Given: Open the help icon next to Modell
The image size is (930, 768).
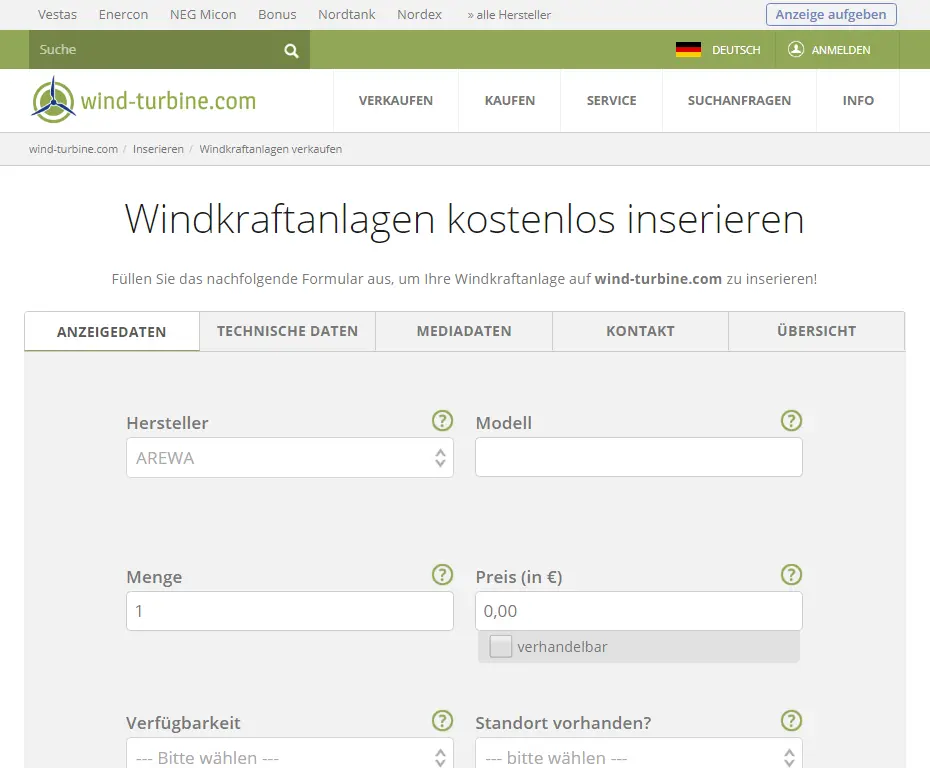Looking at the screenshot, I should [x=791, y=421].
